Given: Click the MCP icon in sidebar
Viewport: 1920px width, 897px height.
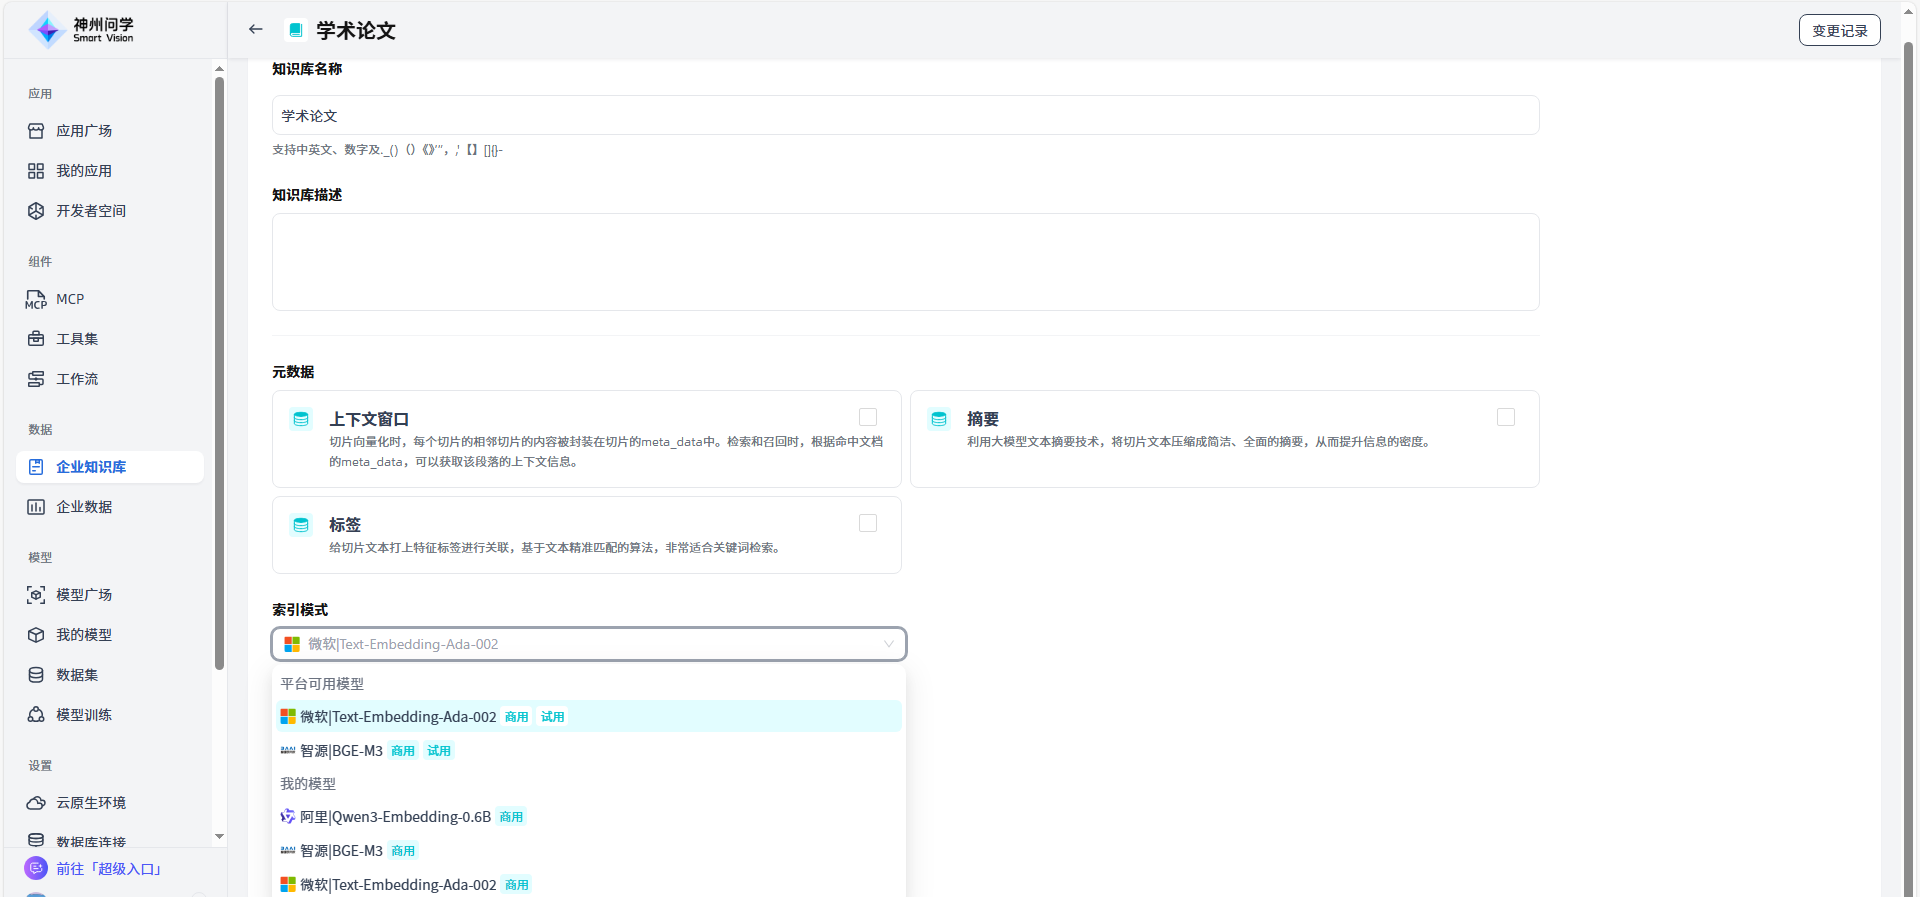Looking at the screenshot, I should [x=36, y=299].
